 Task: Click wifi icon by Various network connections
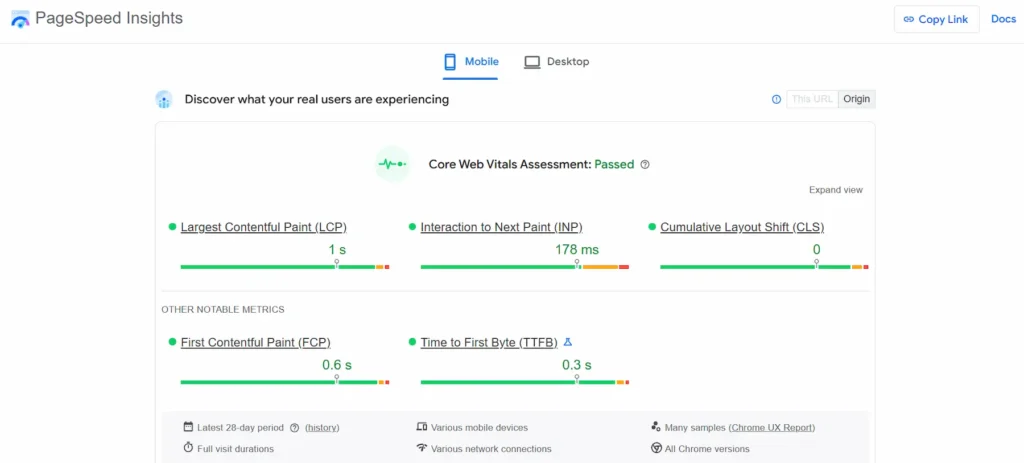pyautogui.click(x=421, y=448)
